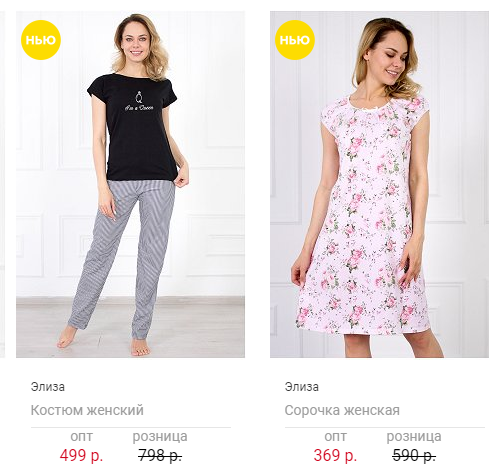Click the Элиза brand above Сорочка женская
The height and width of the screenshot is (468, 489).
302,387
